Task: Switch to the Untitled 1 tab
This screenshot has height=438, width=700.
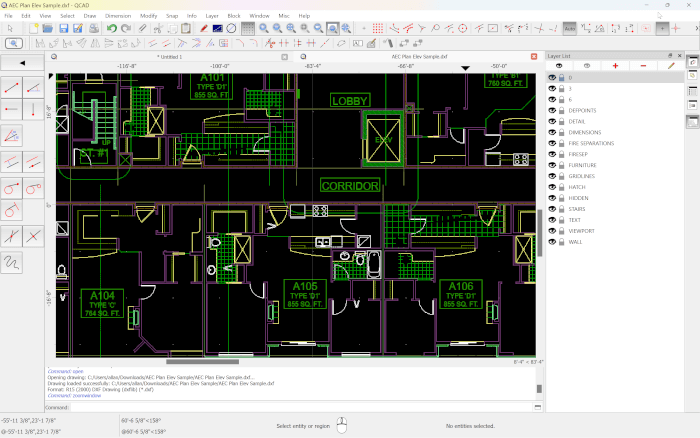Action: (x=170, y=57)
